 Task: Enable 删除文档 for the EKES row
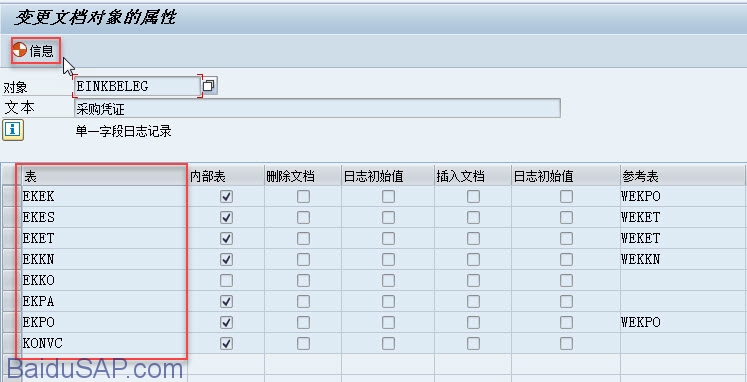(303, 217)
